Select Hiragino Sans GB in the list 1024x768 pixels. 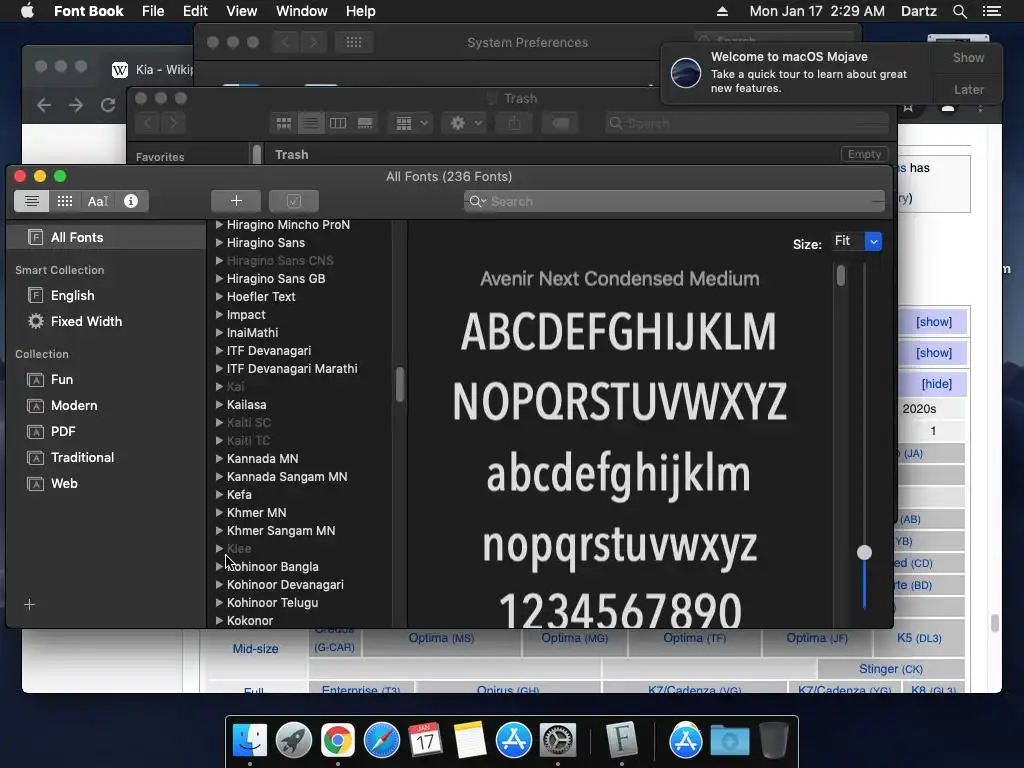(276, 278)
